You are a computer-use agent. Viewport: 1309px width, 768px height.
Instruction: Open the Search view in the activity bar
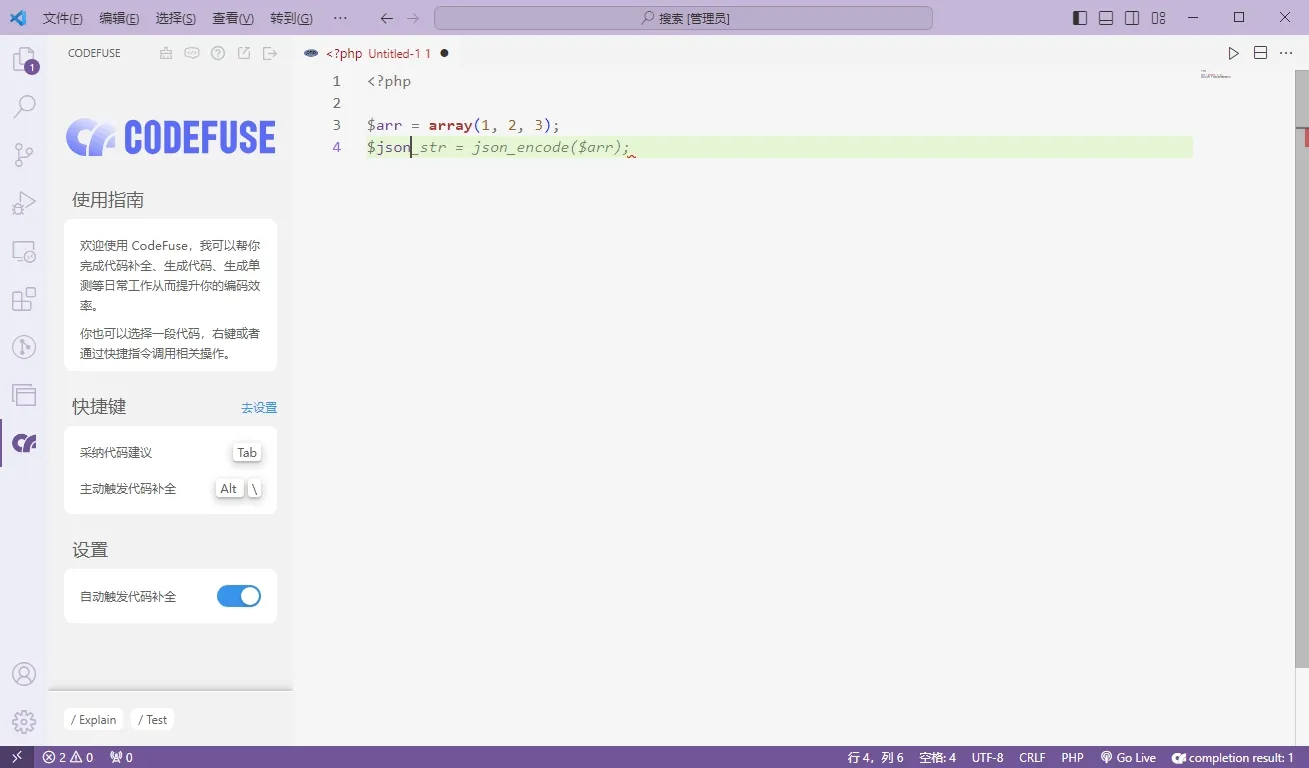click(24, 107)
